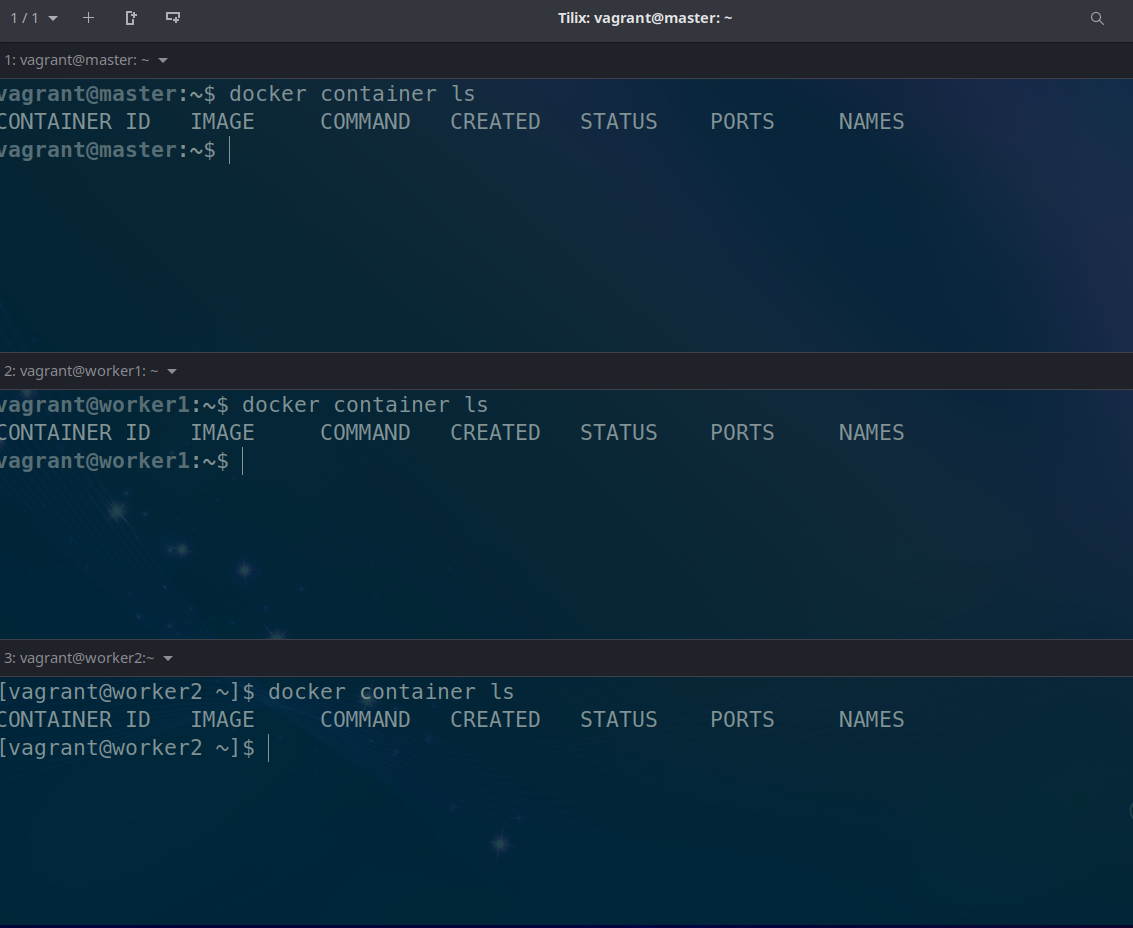This screenshot has height=928, width=1133.
Task: Click the '2: vagrant@worker1: ~' title label
Action: pyautogui.click(x=81, y=372)
